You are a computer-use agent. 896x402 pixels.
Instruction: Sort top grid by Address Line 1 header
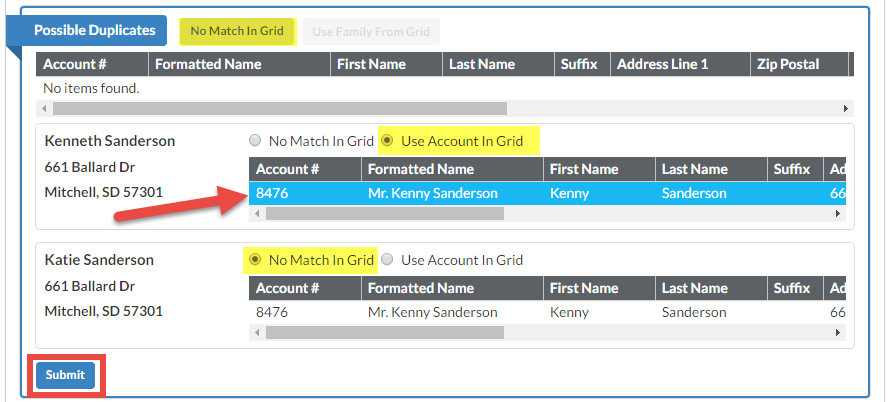point(662,64)
